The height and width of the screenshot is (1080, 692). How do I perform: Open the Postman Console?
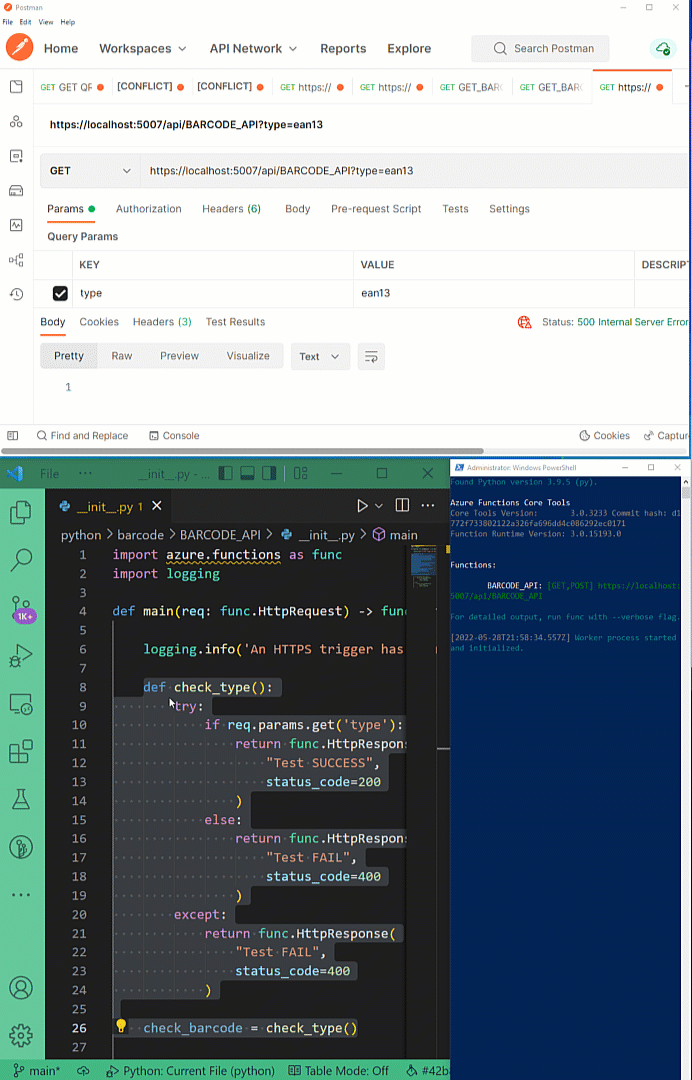click(x=174, y=435)
